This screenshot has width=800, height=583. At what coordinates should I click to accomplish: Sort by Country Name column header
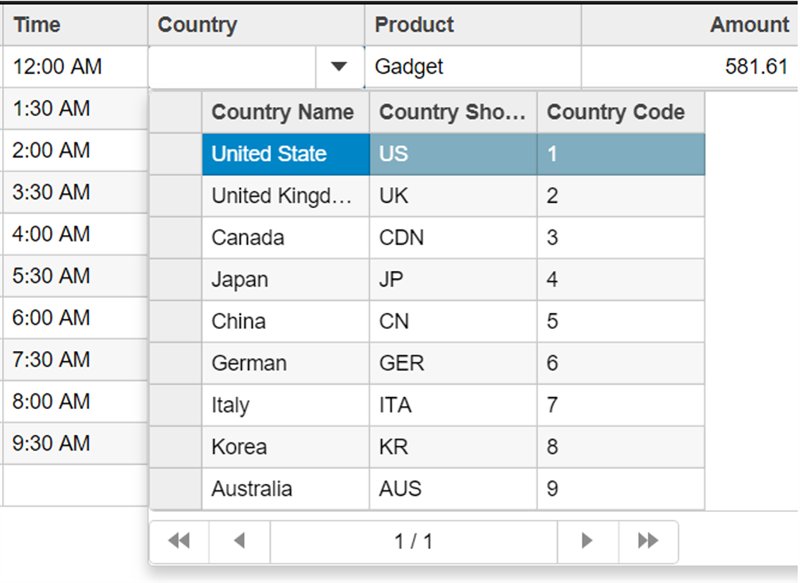click(284, 112)
